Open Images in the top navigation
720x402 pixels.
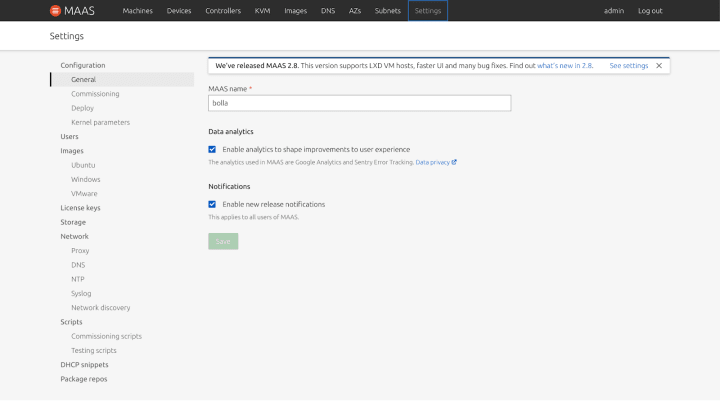coord(295,11)
